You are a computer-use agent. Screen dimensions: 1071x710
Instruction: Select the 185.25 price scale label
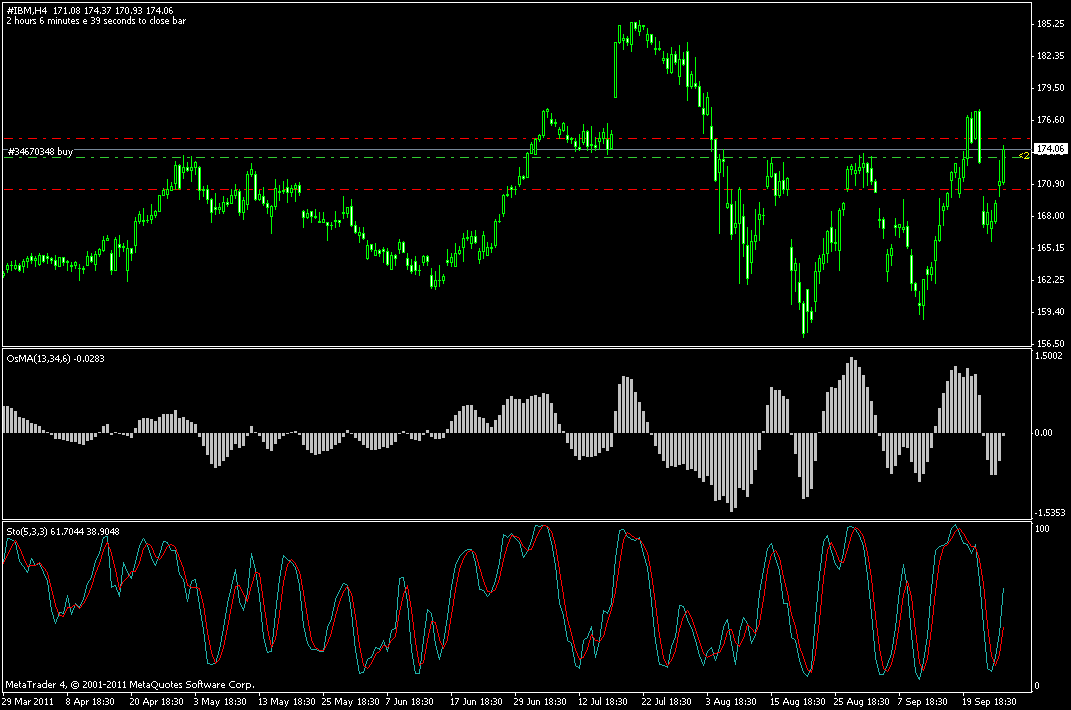pyautogui.click(x=1051, y=24)
